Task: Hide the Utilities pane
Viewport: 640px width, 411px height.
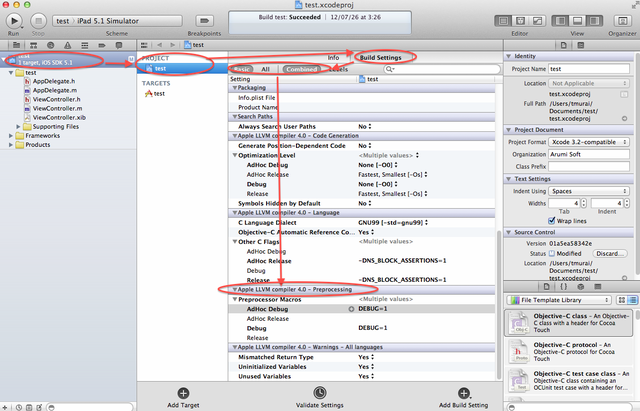Action: coord(594,20)
